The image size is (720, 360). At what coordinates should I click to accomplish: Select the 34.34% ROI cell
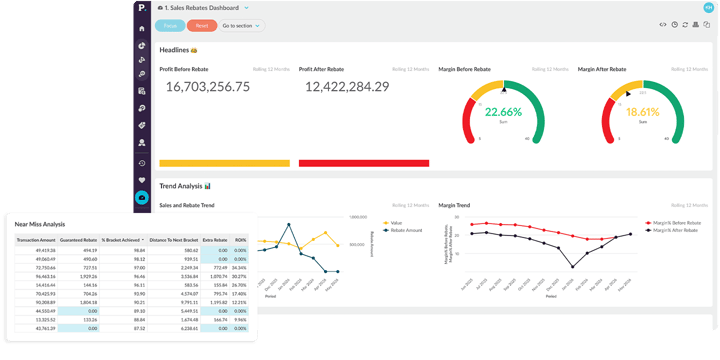[239, 267]
